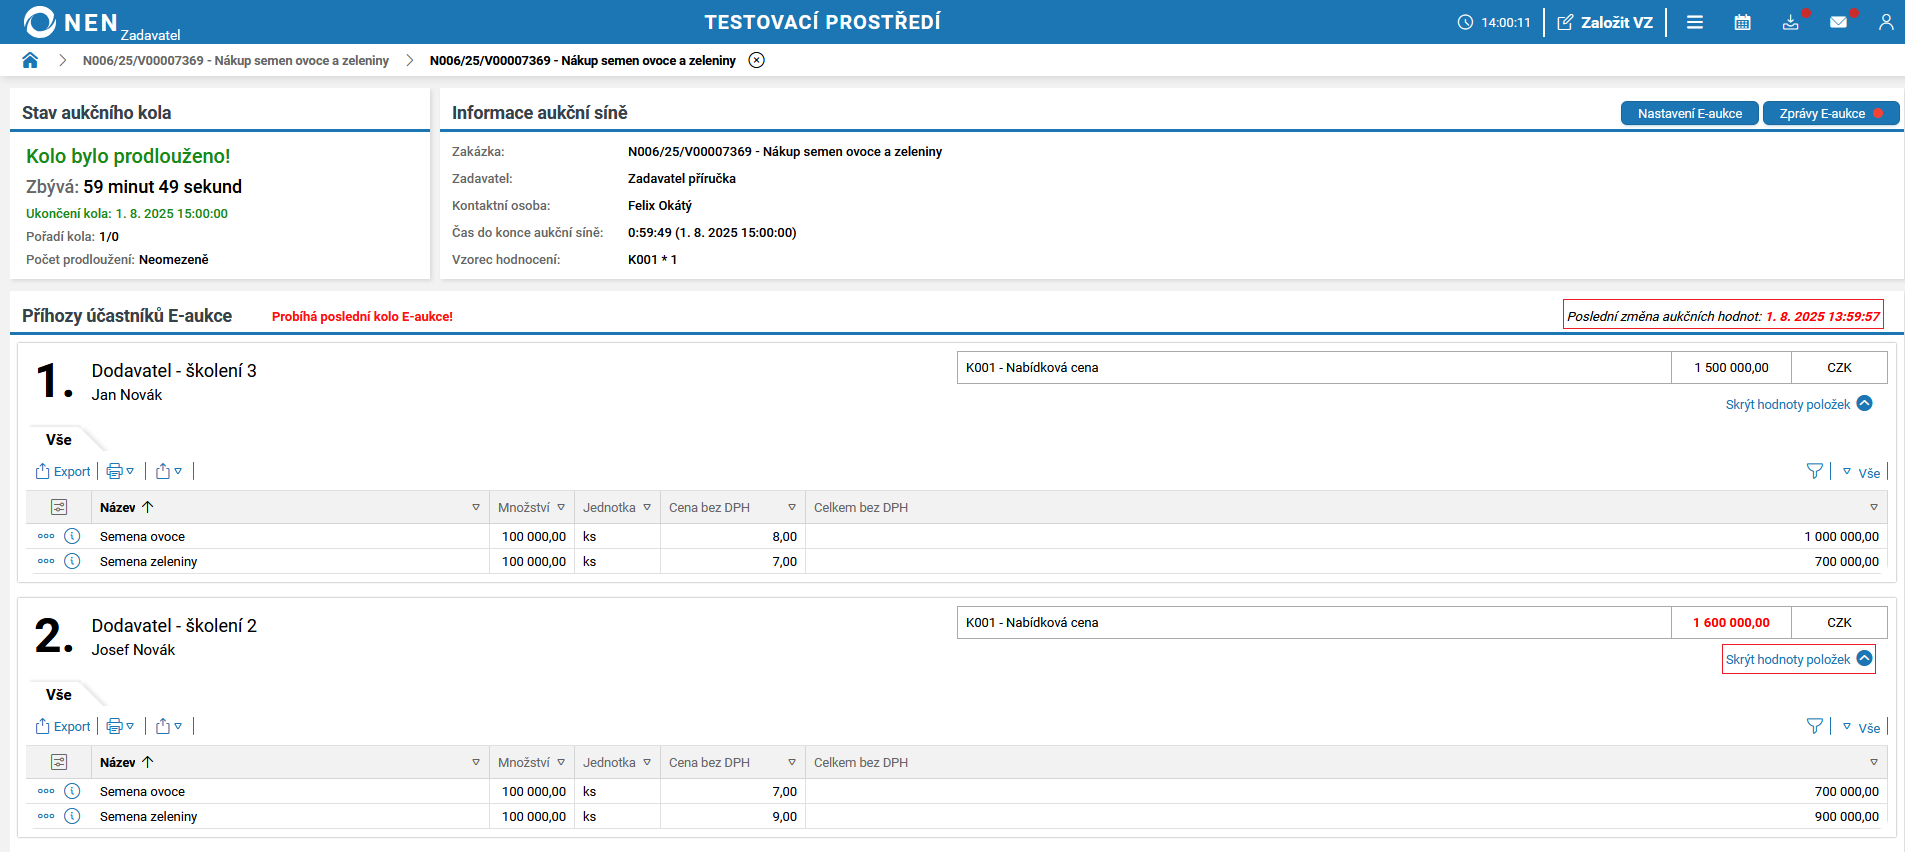Open the user profile icon
Screen dimensions: 1905x852
(1885, 22)
